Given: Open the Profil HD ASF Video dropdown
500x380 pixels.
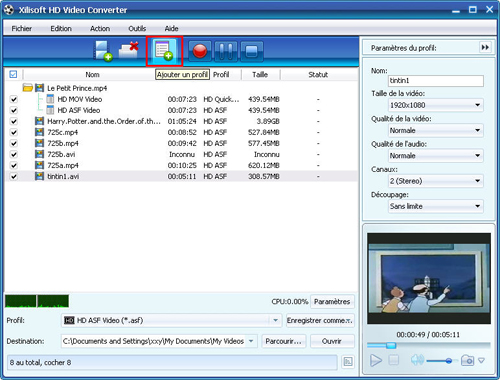Looking at the screenshot, I should click(275, 320).
